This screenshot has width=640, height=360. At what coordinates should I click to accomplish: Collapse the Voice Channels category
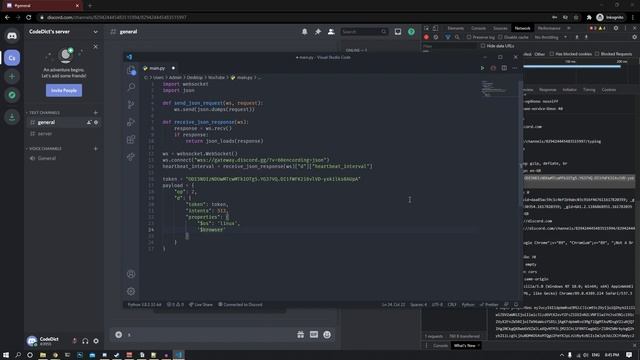click(x=44, y=149)
